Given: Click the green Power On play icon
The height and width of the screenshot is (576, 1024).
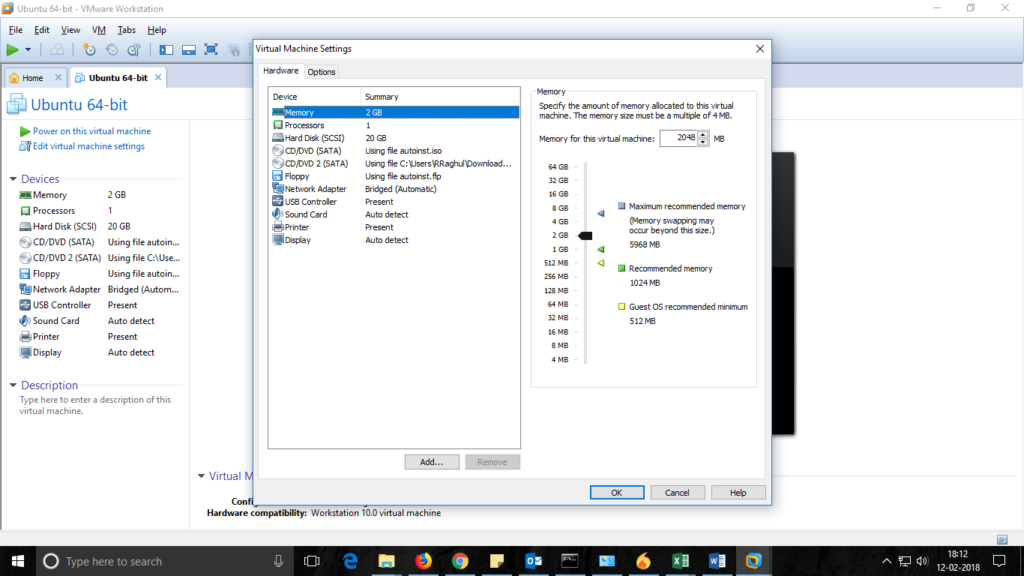Looking at the screenshot, I should pos(12,49).
